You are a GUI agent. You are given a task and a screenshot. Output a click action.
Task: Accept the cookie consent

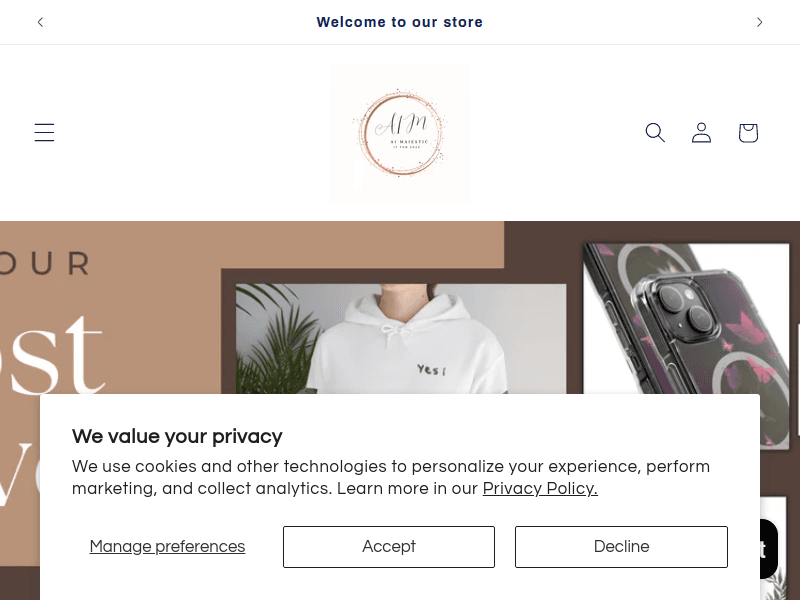tap(389, 547)
